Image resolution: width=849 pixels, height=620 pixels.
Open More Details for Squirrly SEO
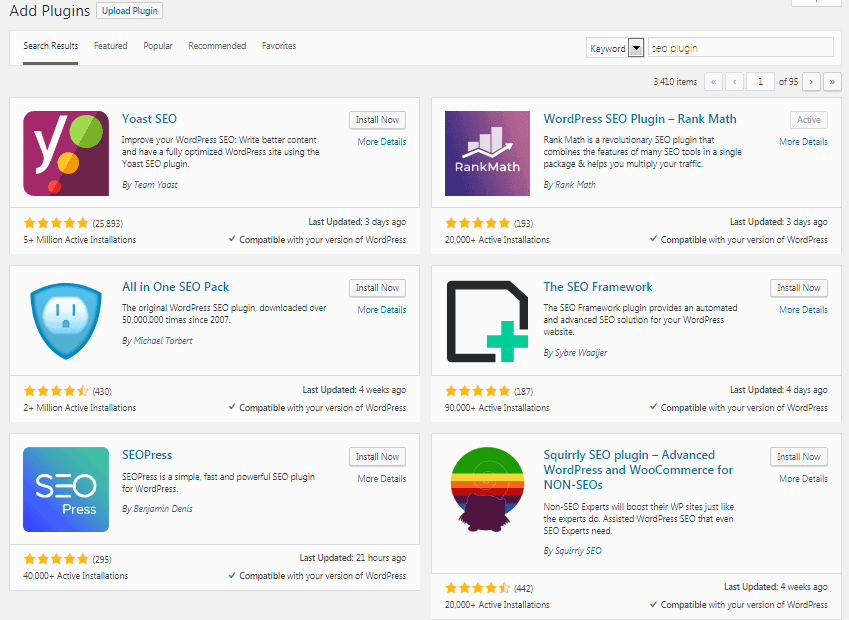804,479
